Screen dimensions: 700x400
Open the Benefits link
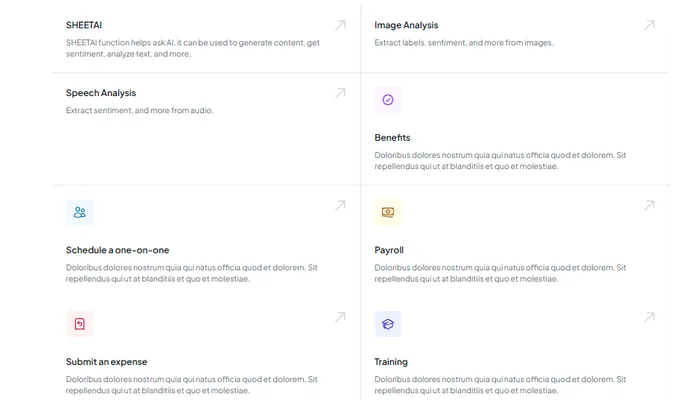pos(392,137)
